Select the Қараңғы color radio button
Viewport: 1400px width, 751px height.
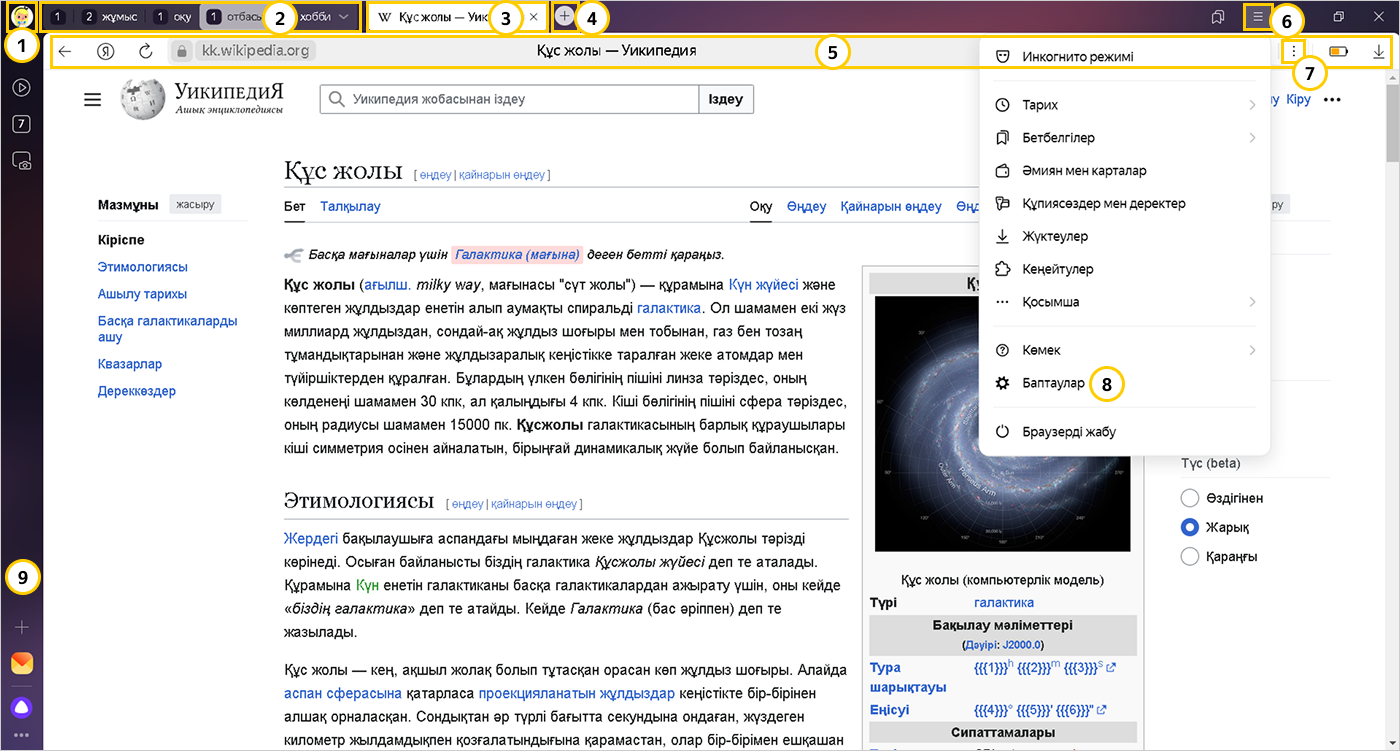click(x=1190, y=556)
